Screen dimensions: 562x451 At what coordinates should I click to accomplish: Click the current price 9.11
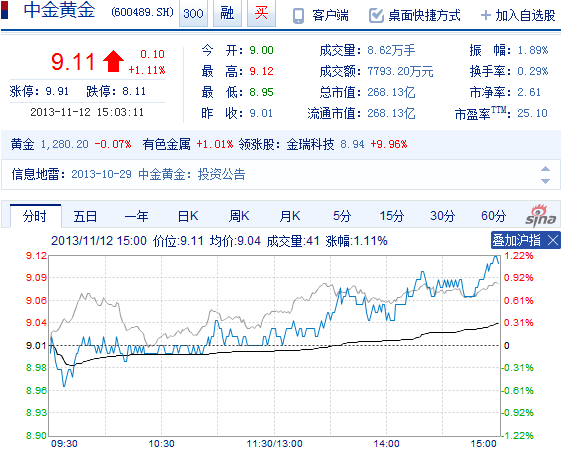pos(73,61)
